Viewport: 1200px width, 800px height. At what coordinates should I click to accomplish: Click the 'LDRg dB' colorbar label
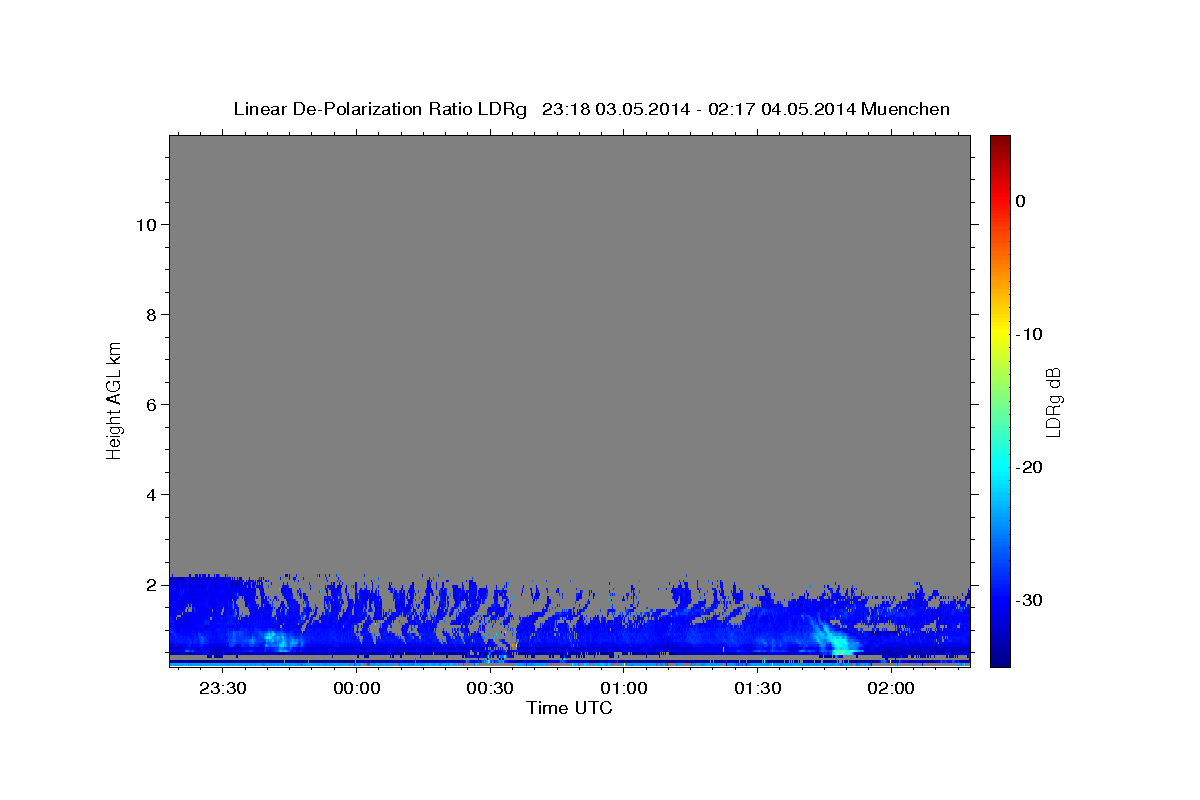[1053, 402]
